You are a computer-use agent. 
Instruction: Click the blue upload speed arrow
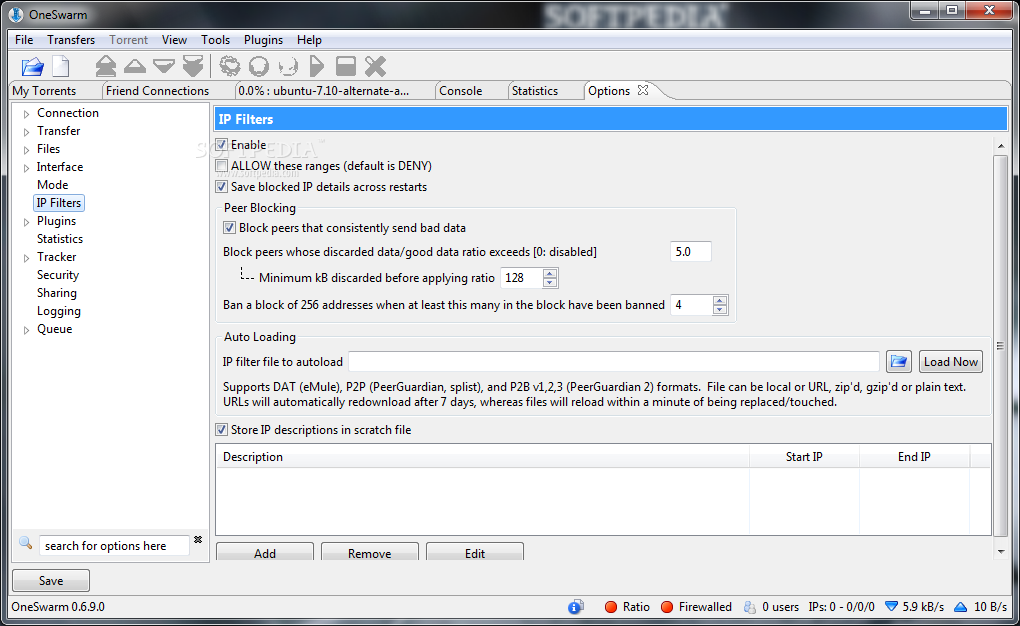(960, 606)
